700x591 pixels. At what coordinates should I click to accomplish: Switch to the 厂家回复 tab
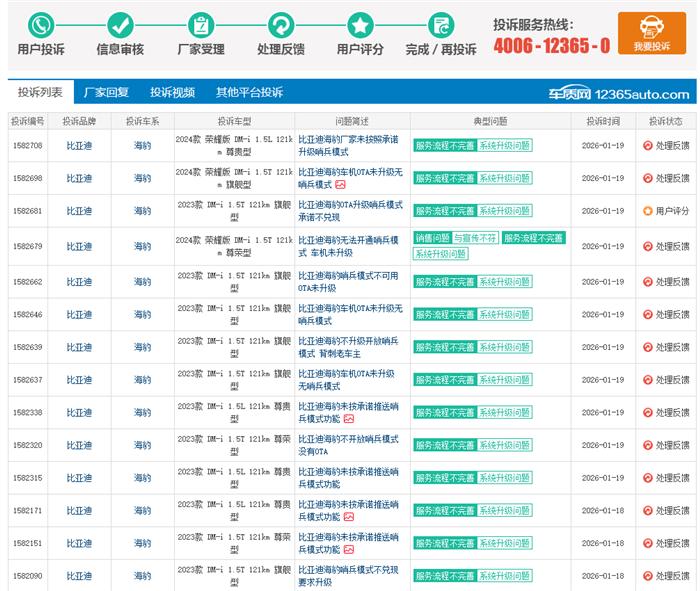click(106, 92)
